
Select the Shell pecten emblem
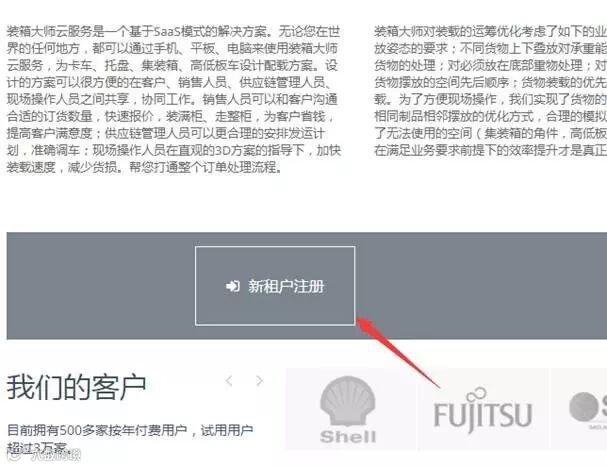click(x=348, y=401)
